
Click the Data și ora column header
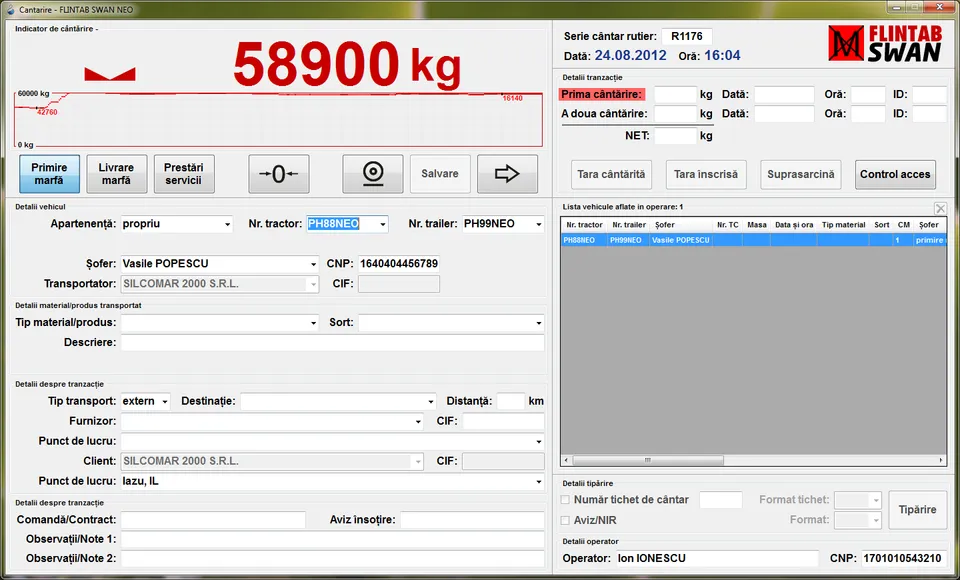tap(794, 225)
